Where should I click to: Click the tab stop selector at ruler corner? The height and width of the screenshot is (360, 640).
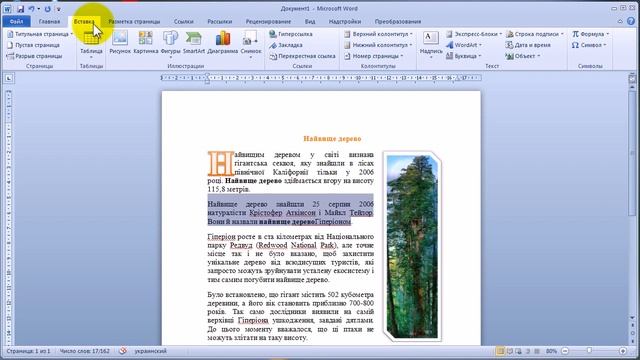click(x=9, y=78)
